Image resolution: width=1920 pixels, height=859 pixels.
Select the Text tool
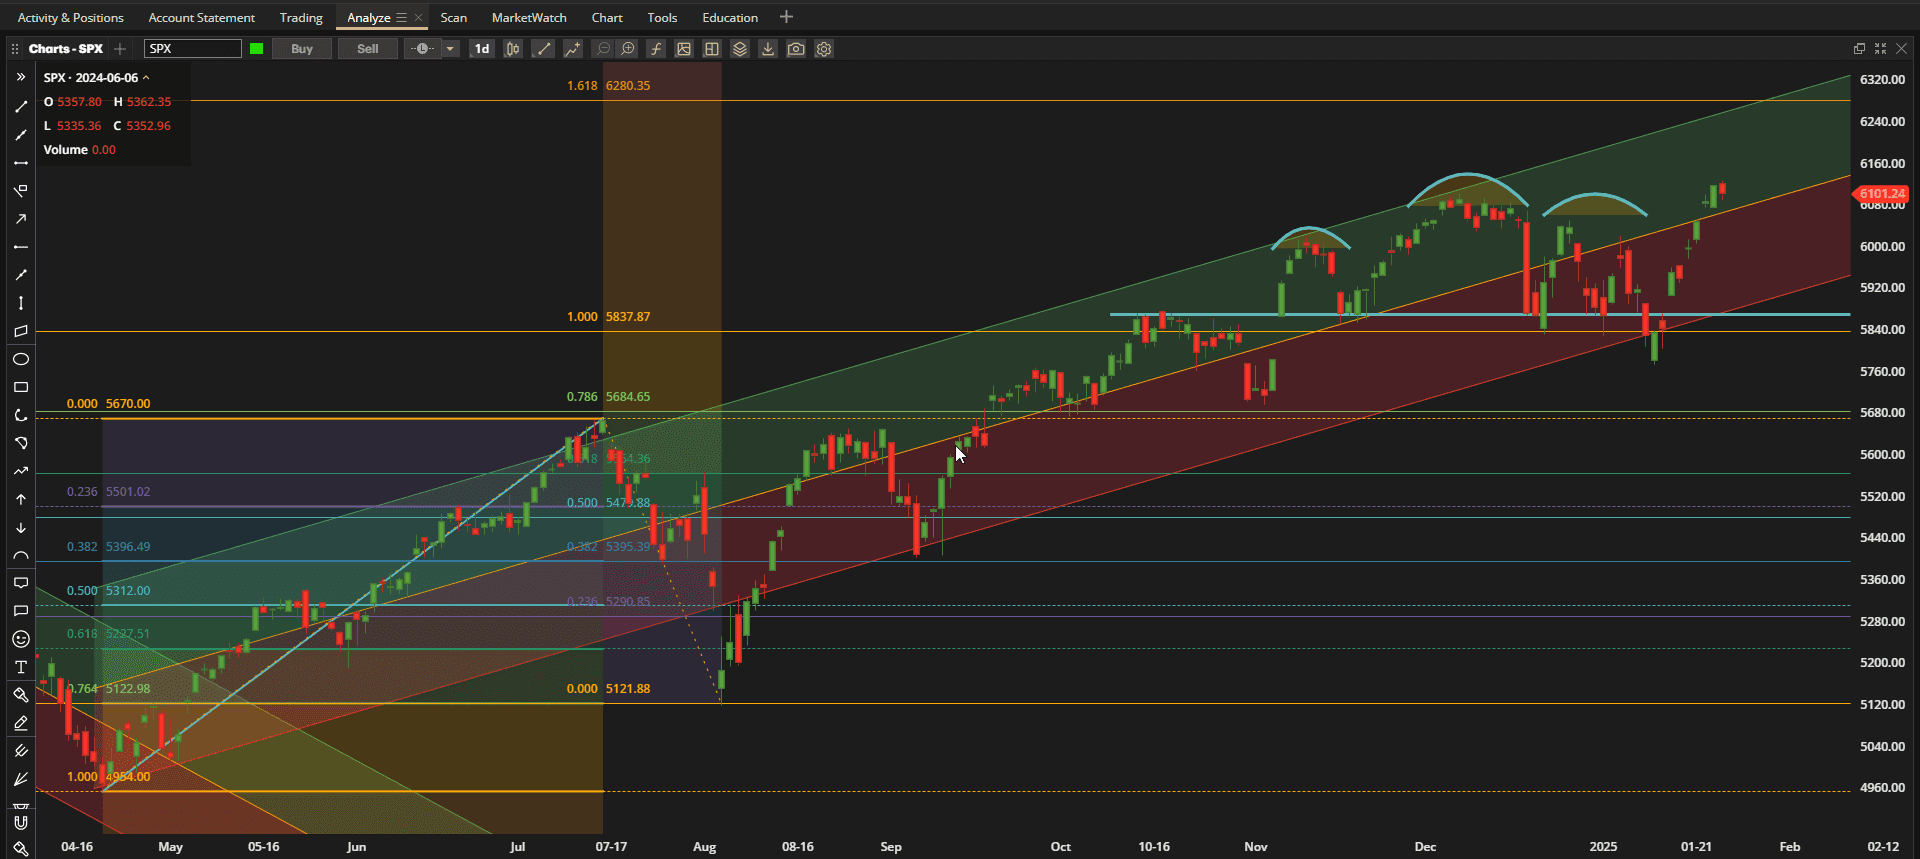pyautogui.click(x=21, y=667)
